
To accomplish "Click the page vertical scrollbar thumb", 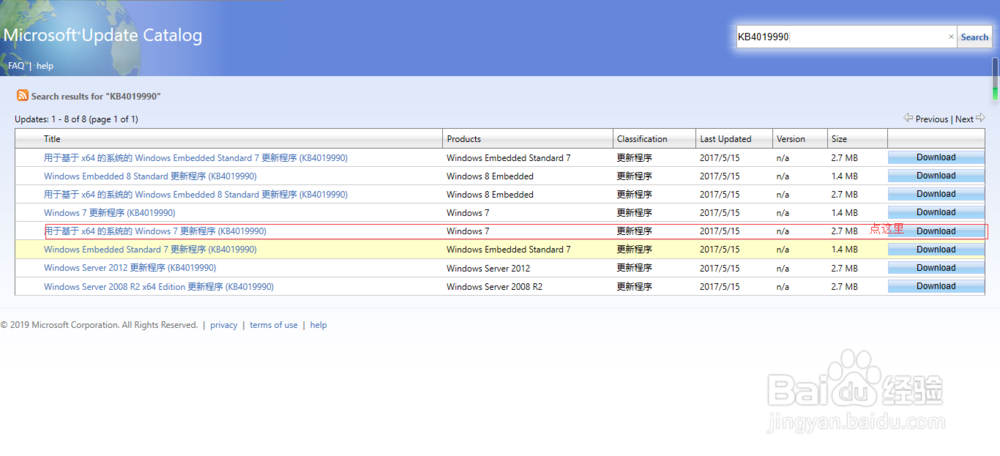I will coord(994,79).
